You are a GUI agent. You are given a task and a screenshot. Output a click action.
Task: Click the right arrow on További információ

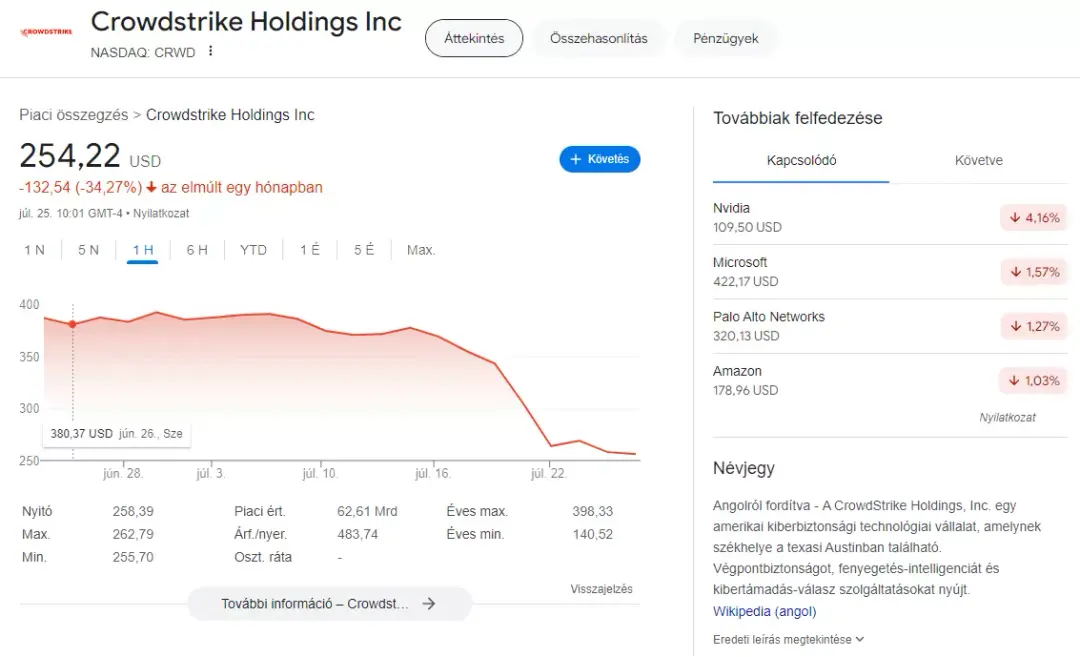[429, 603]
